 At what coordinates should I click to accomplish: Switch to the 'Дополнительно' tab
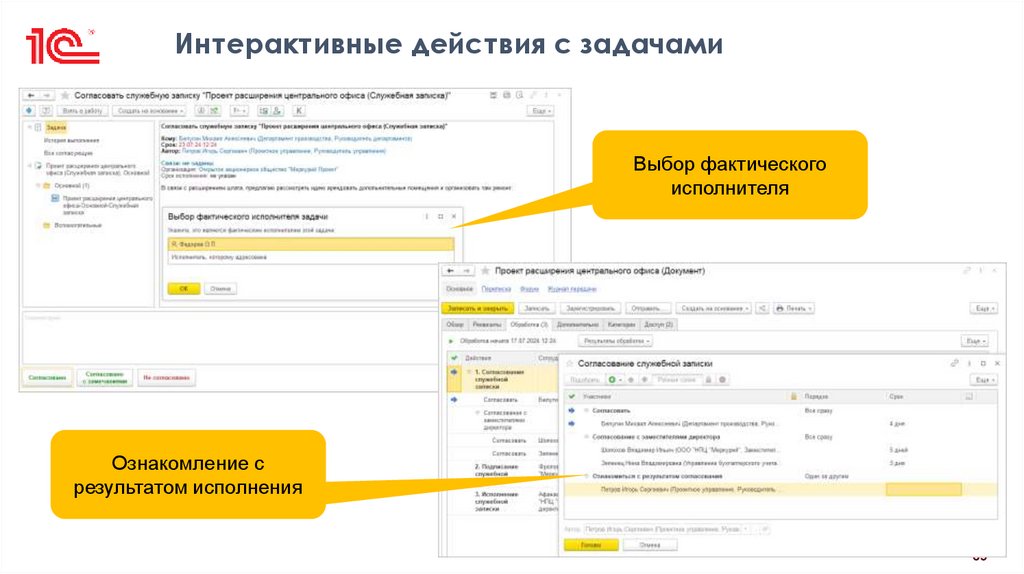pyautogui.click(x=577, y=325)
